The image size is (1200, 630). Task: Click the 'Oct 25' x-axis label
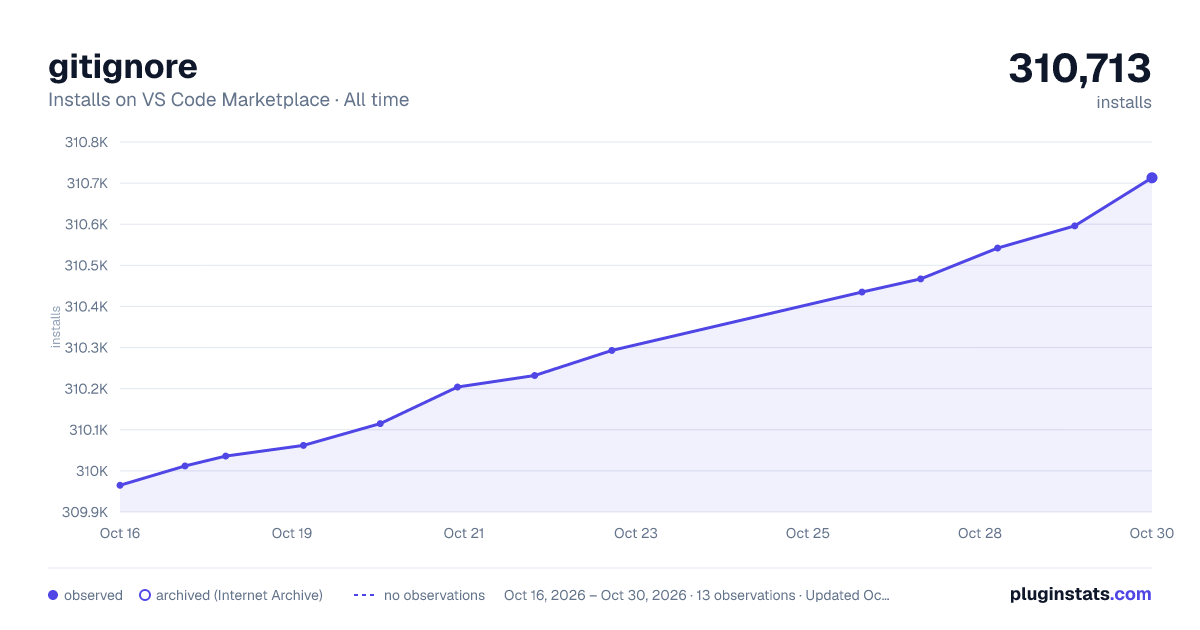[x=808, y=533]
